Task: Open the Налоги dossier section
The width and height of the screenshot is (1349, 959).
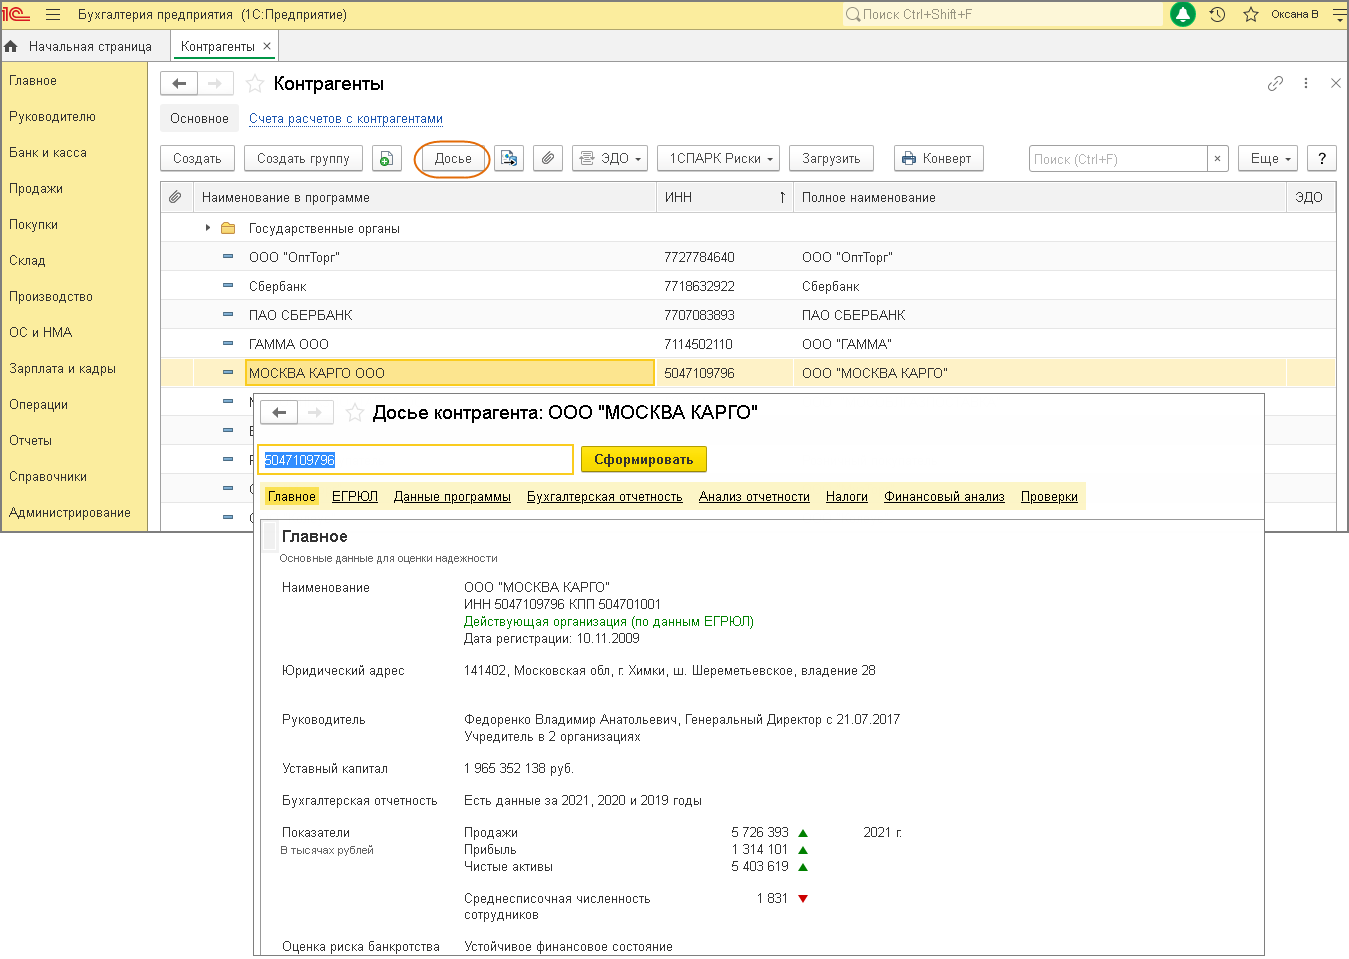Action: click(x=847, y=496)
